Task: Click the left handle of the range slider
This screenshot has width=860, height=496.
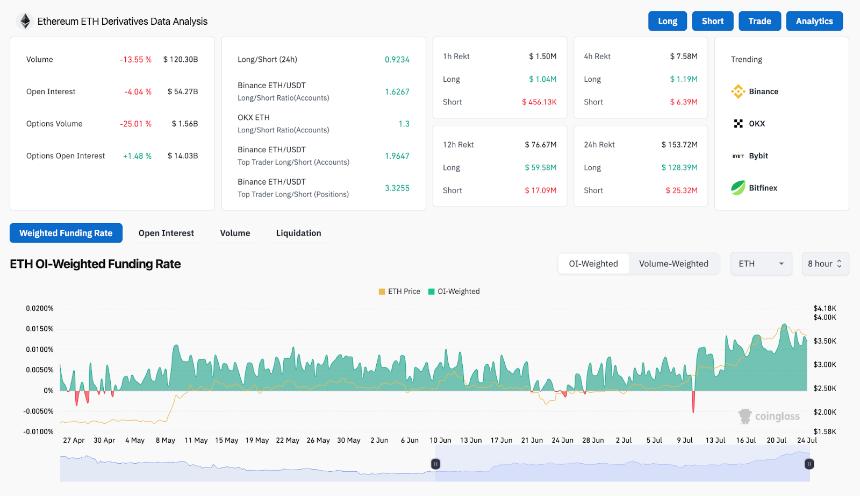Action: [435, 463]
